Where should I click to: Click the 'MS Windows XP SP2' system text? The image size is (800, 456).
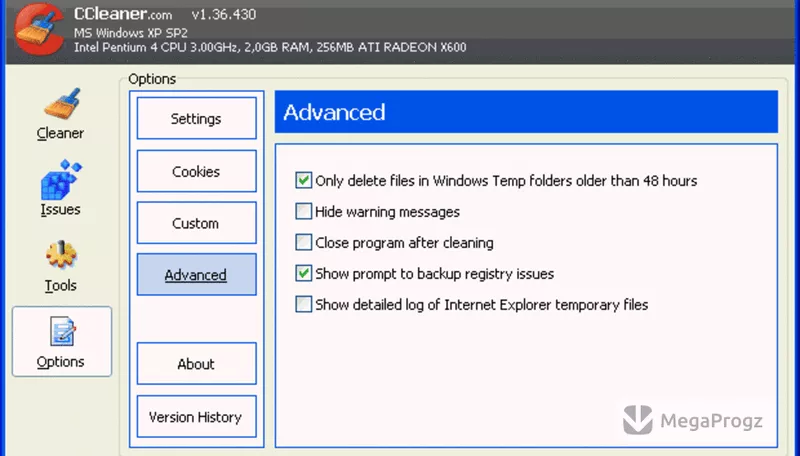[x=131, y=33]
